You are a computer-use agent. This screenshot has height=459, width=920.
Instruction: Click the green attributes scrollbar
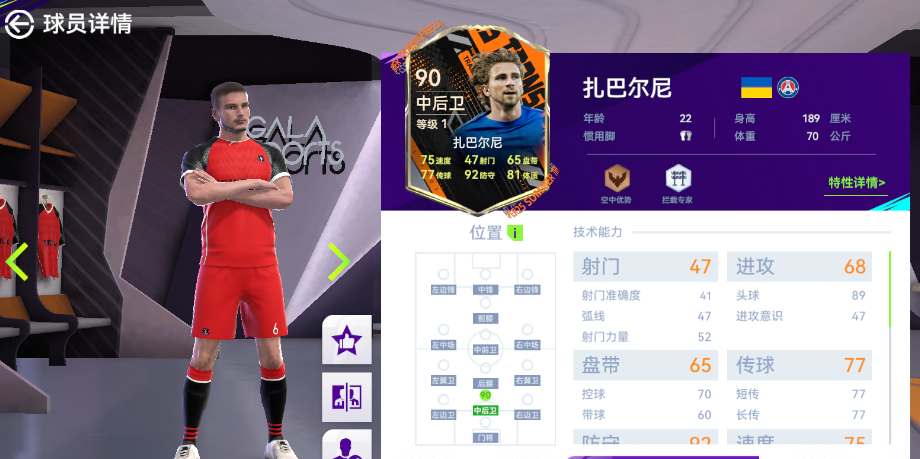(x=890, y=289)
